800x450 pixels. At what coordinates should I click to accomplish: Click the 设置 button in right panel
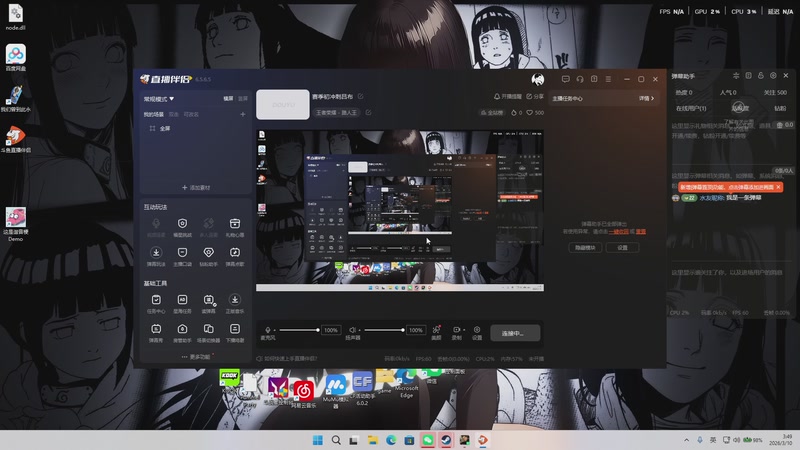pos(622,247)
